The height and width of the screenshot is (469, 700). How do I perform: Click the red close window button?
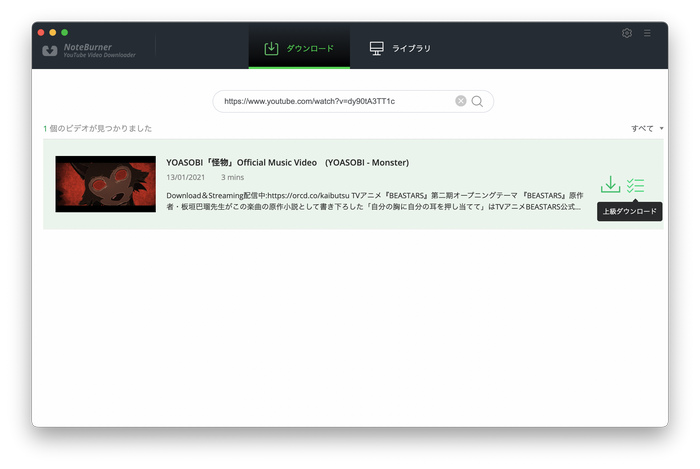click(x=41, y=32)
